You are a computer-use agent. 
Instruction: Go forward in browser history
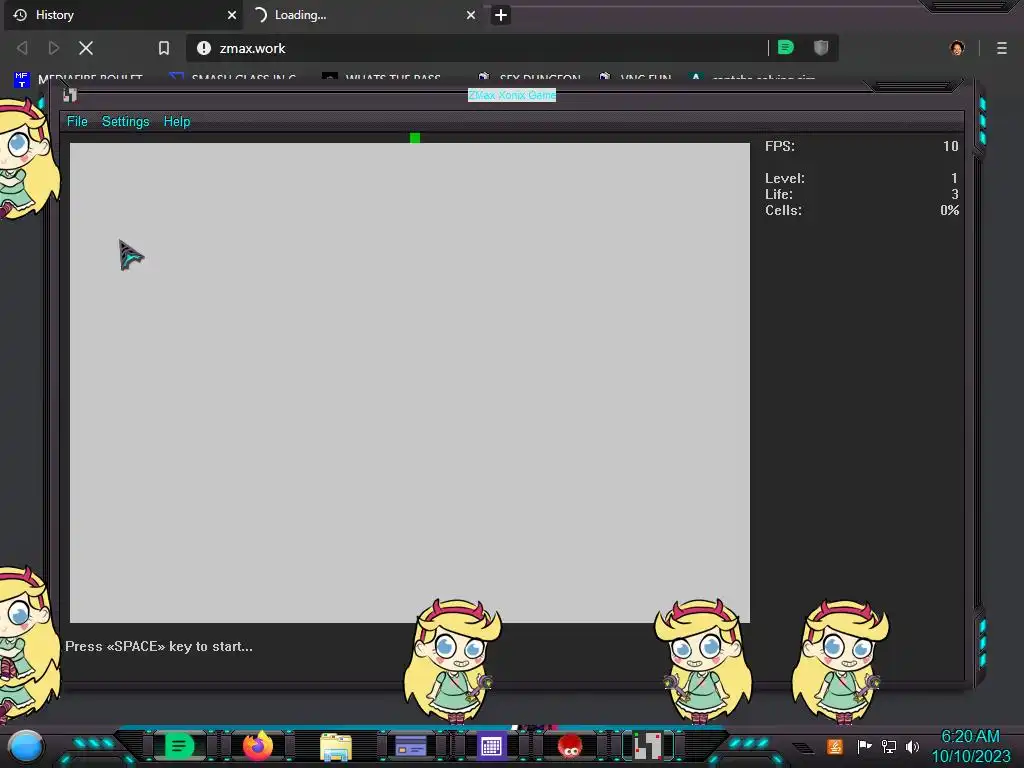[x=54, y=48]
